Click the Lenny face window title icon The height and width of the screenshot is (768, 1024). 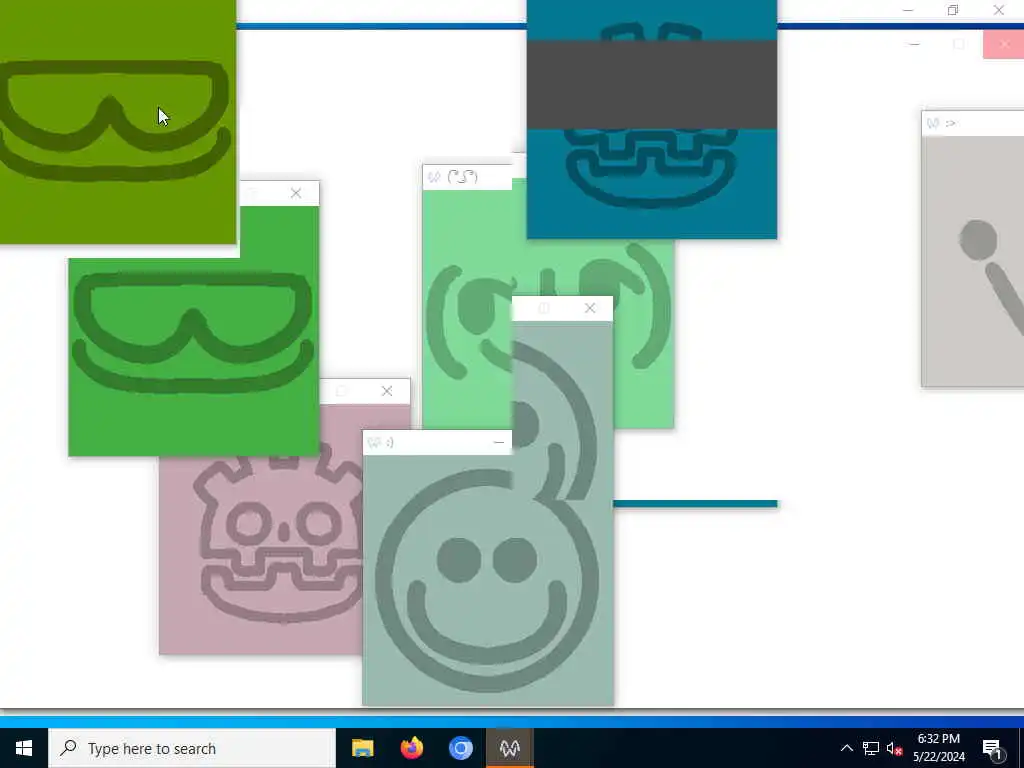(x=434, y=177)
